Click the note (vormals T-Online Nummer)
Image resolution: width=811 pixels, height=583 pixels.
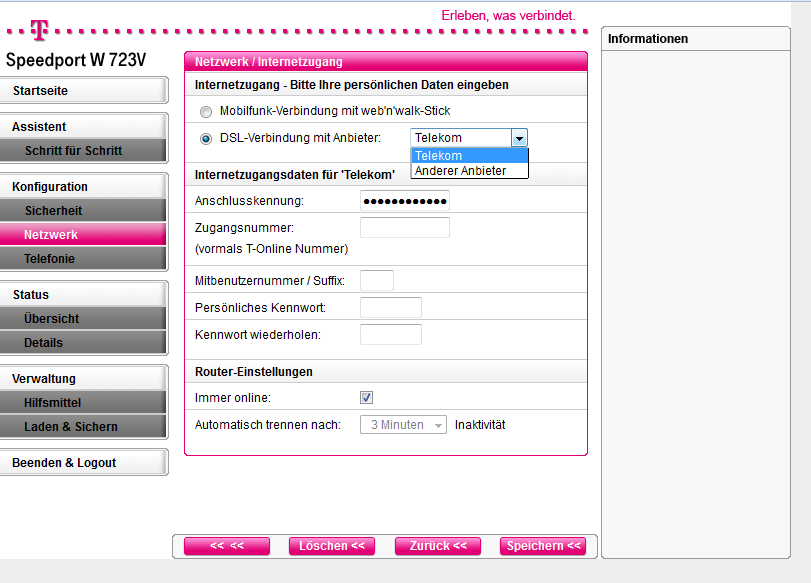[272, 249]
